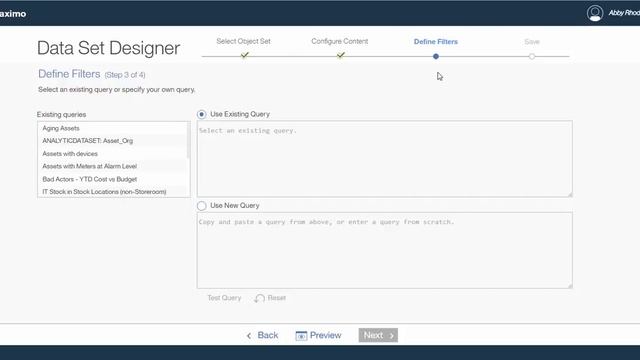The width and height of the screenshot is (640, 360).
Task: Choose ANALYTICDATASET: Asset_Org query
Action: pos(112,141)
